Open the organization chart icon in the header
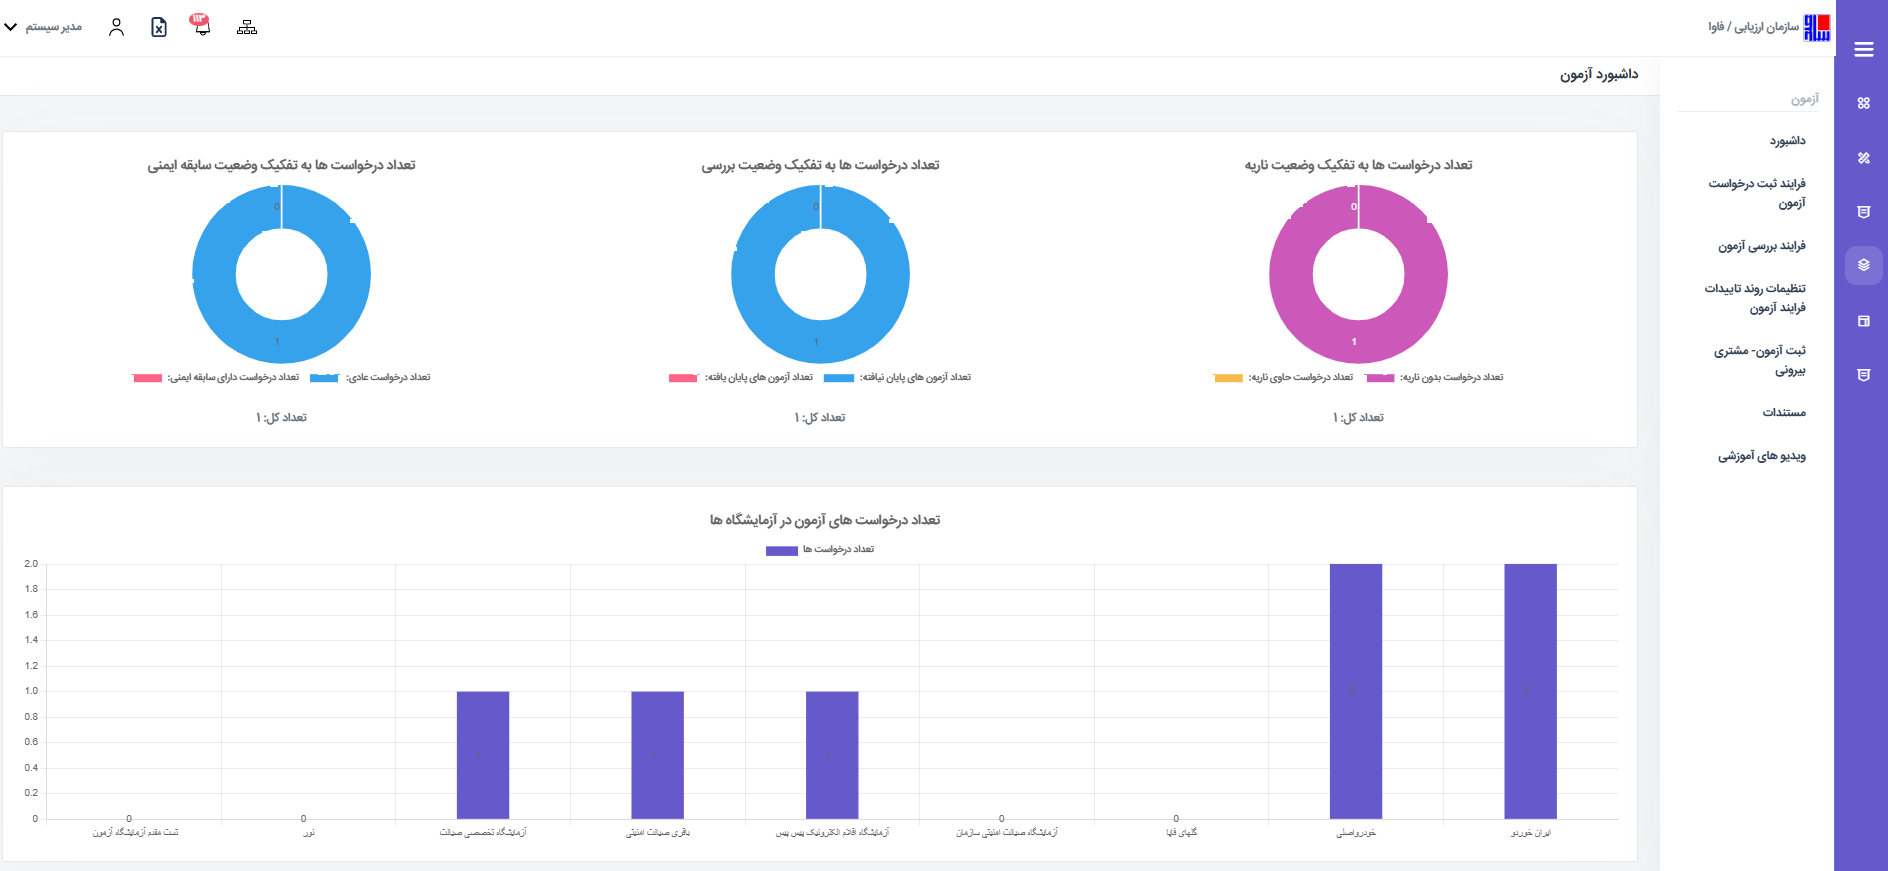 pos(247,27)
